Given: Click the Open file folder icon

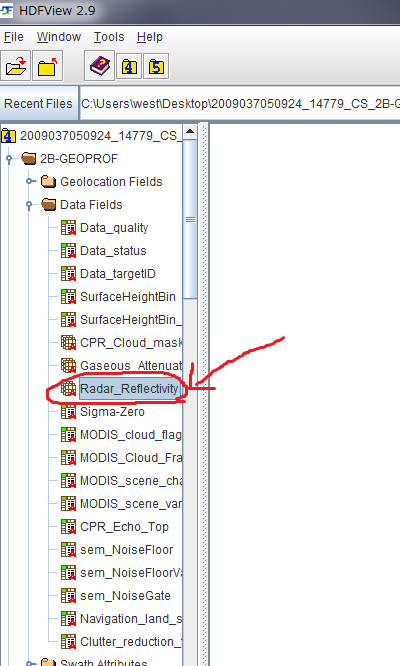Looking at the screenshot, I should (16, 66).
